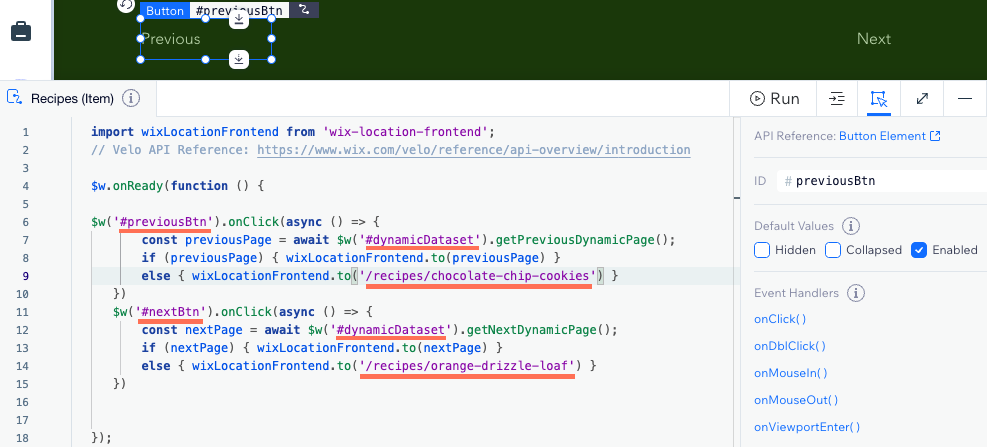Image resolution: width=987 pixels, height=447 pixels.
Task: Click the middle-right resize handle of Previous button
Action: point(272,39)
